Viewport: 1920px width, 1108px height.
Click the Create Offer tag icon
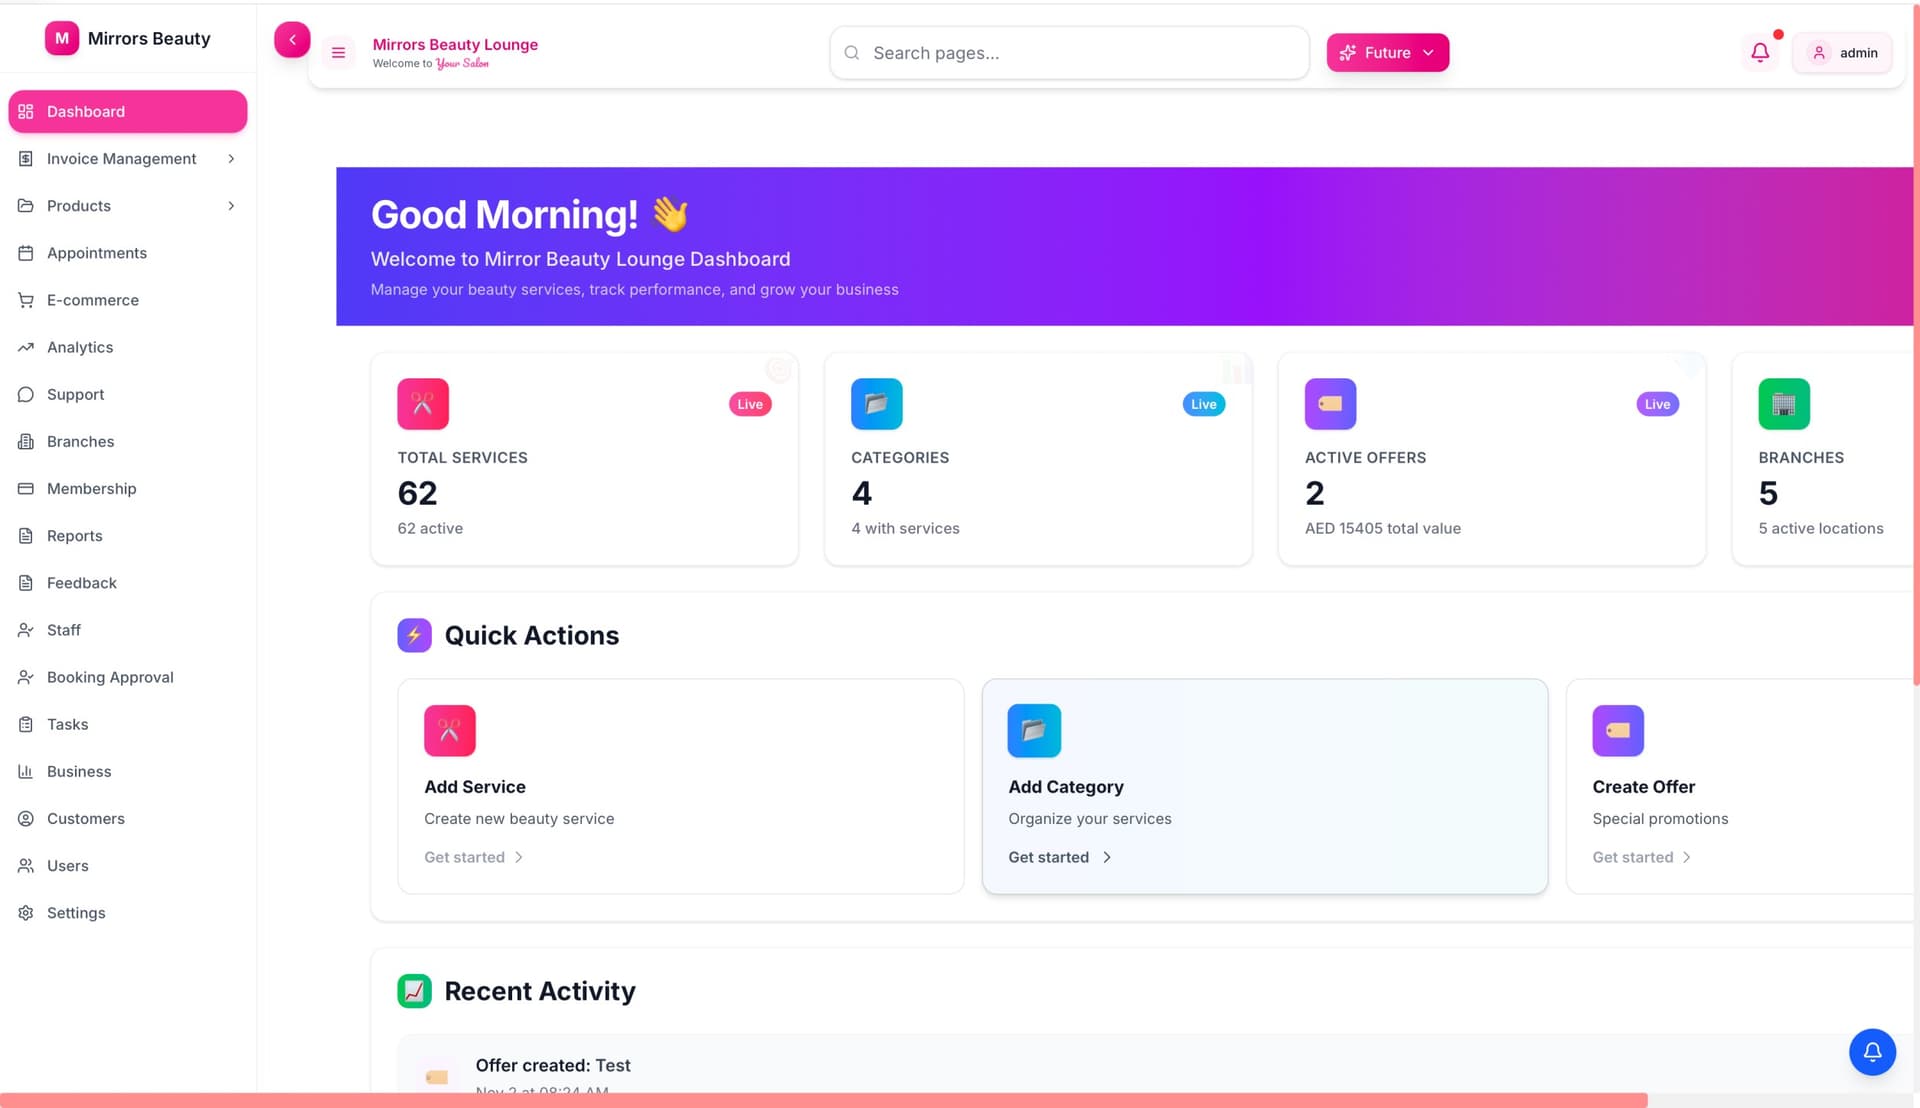click(1618, 731)
